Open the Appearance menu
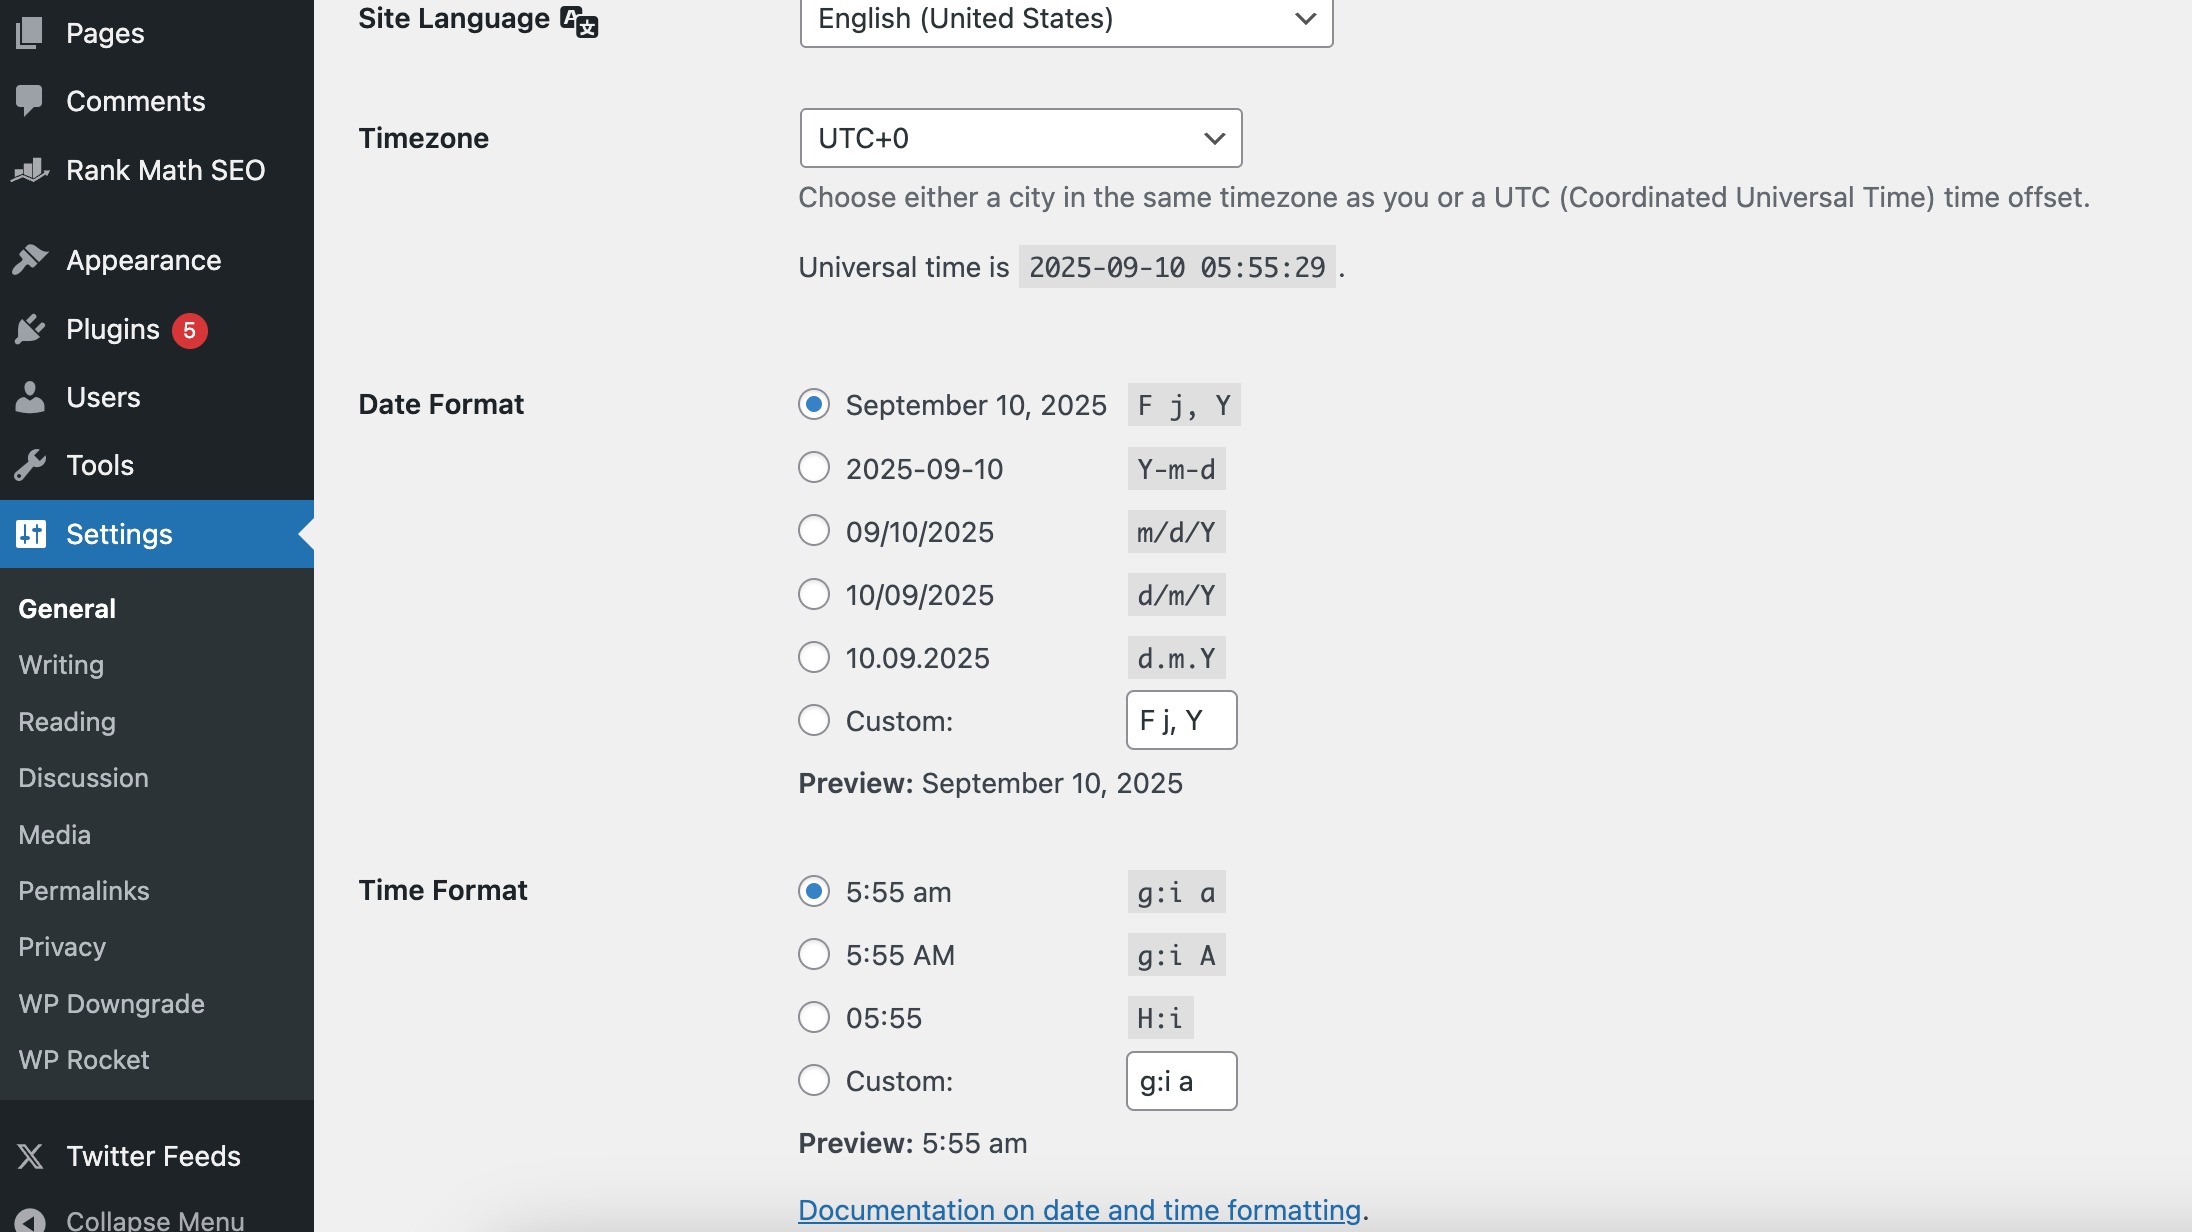 (x=157, y=260)
